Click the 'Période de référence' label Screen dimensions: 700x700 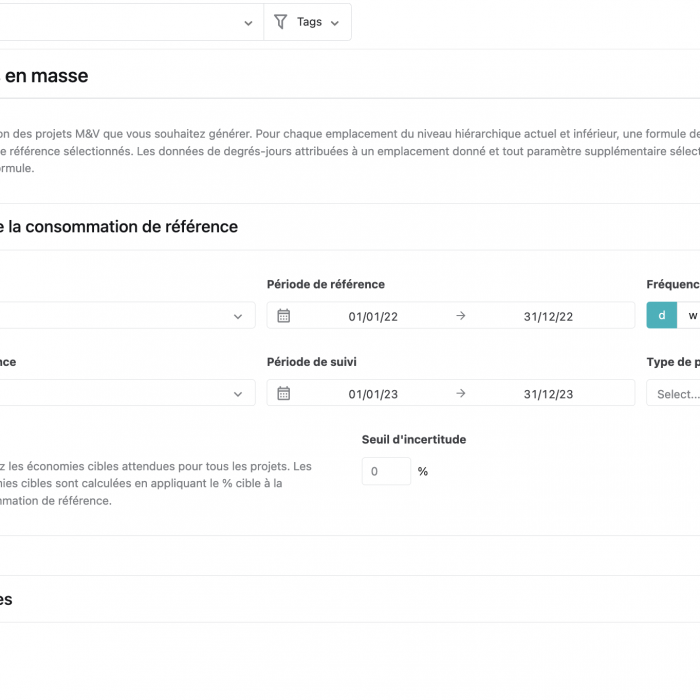[x=326, y=284]
